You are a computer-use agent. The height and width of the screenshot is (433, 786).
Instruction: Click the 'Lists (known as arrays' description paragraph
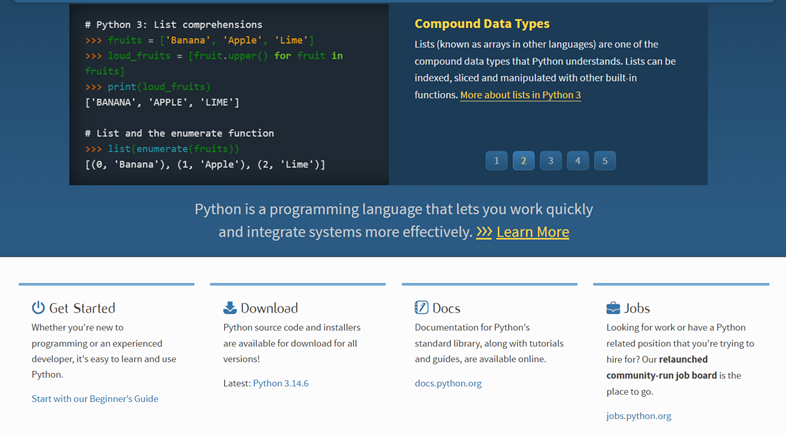point(545,69)
